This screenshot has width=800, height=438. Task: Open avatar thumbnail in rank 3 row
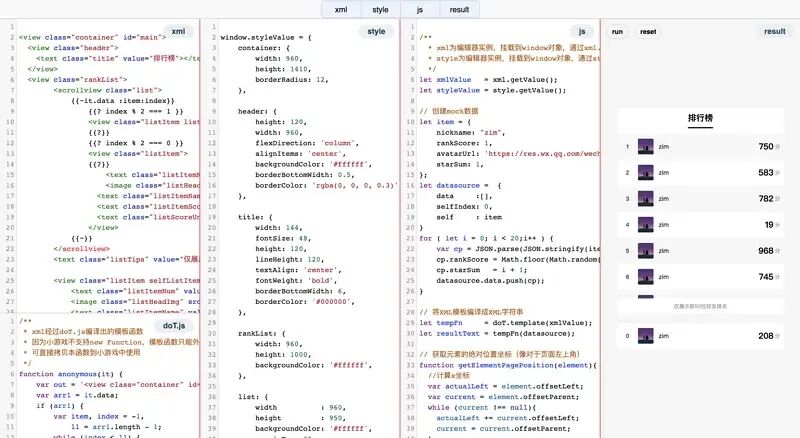[645, 199]
